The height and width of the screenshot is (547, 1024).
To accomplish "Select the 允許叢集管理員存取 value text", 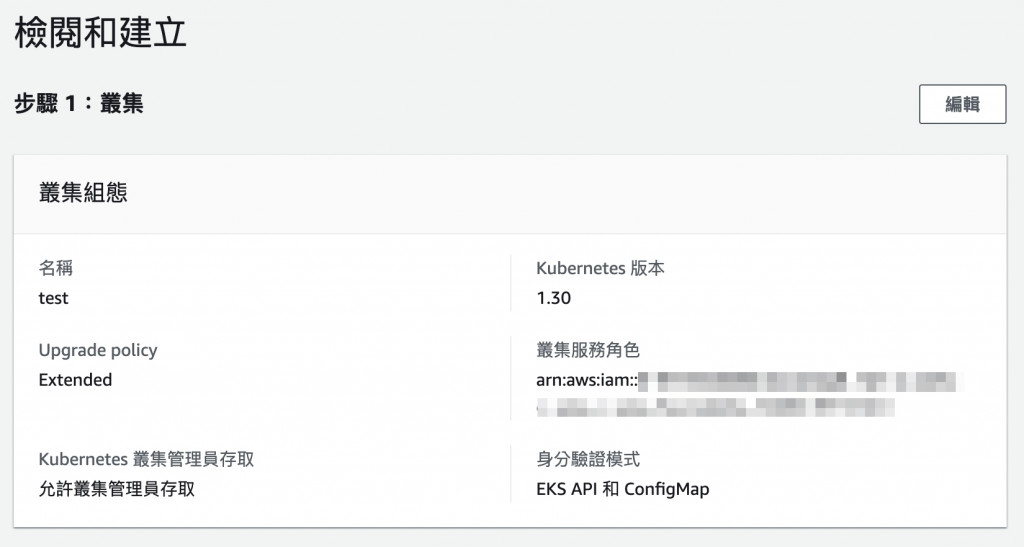I will click(116, 490).
